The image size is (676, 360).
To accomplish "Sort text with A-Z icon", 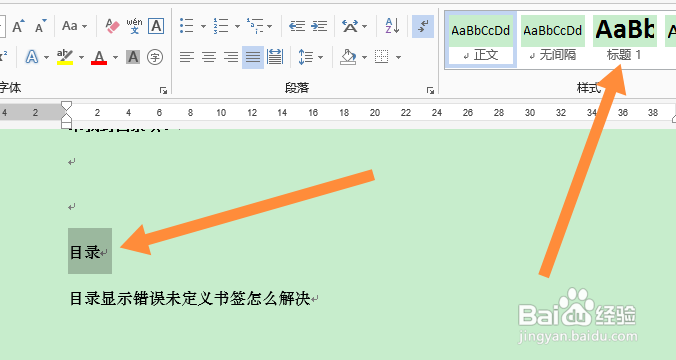I will click(392, 26).
